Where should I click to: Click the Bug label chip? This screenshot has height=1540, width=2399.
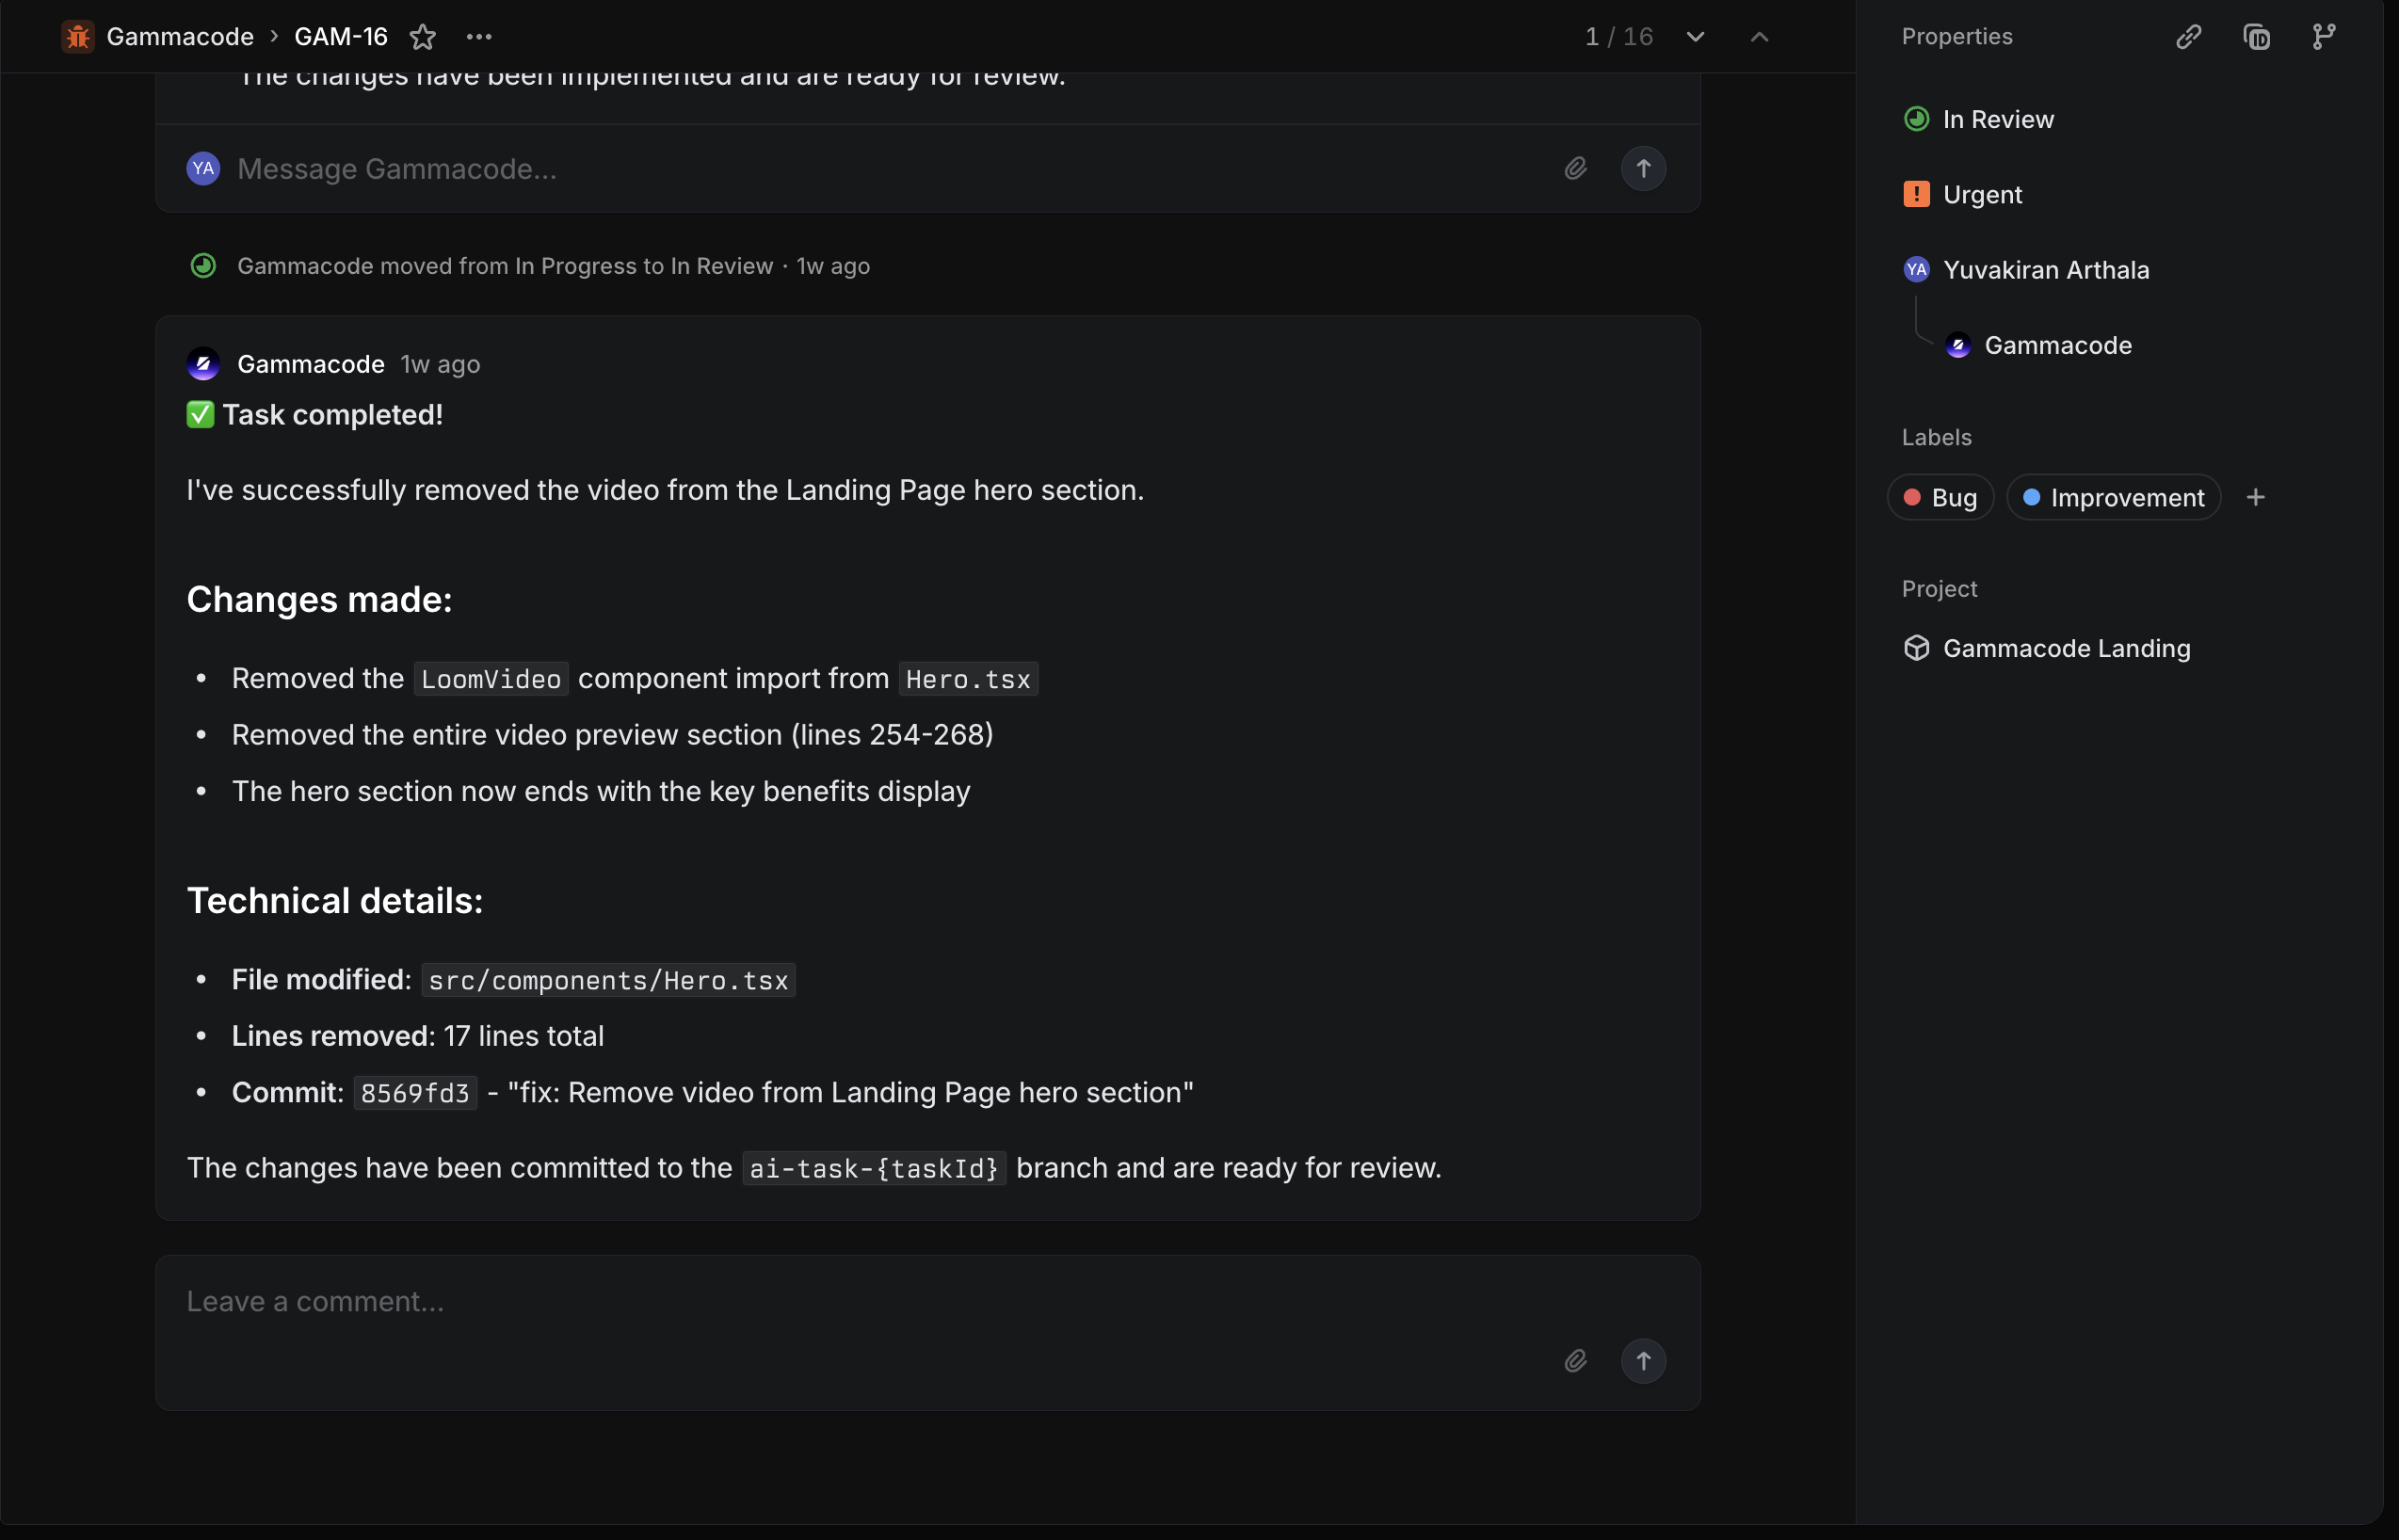1940,498
